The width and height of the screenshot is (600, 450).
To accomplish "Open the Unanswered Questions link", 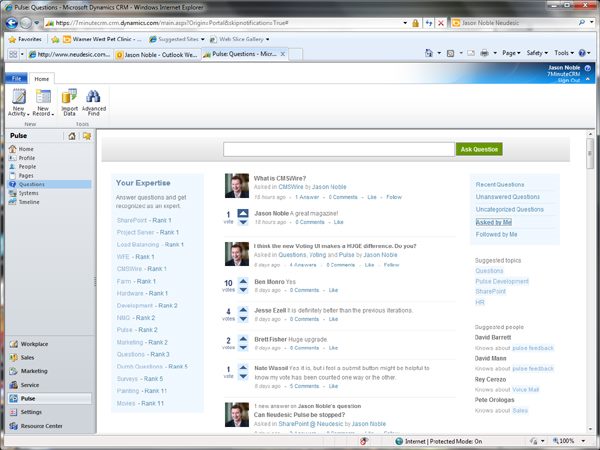I will coord(508,197).
